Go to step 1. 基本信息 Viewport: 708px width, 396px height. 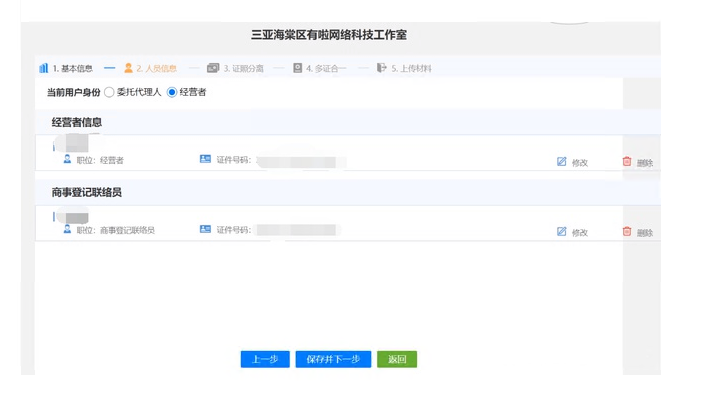[x=72, y=68]
